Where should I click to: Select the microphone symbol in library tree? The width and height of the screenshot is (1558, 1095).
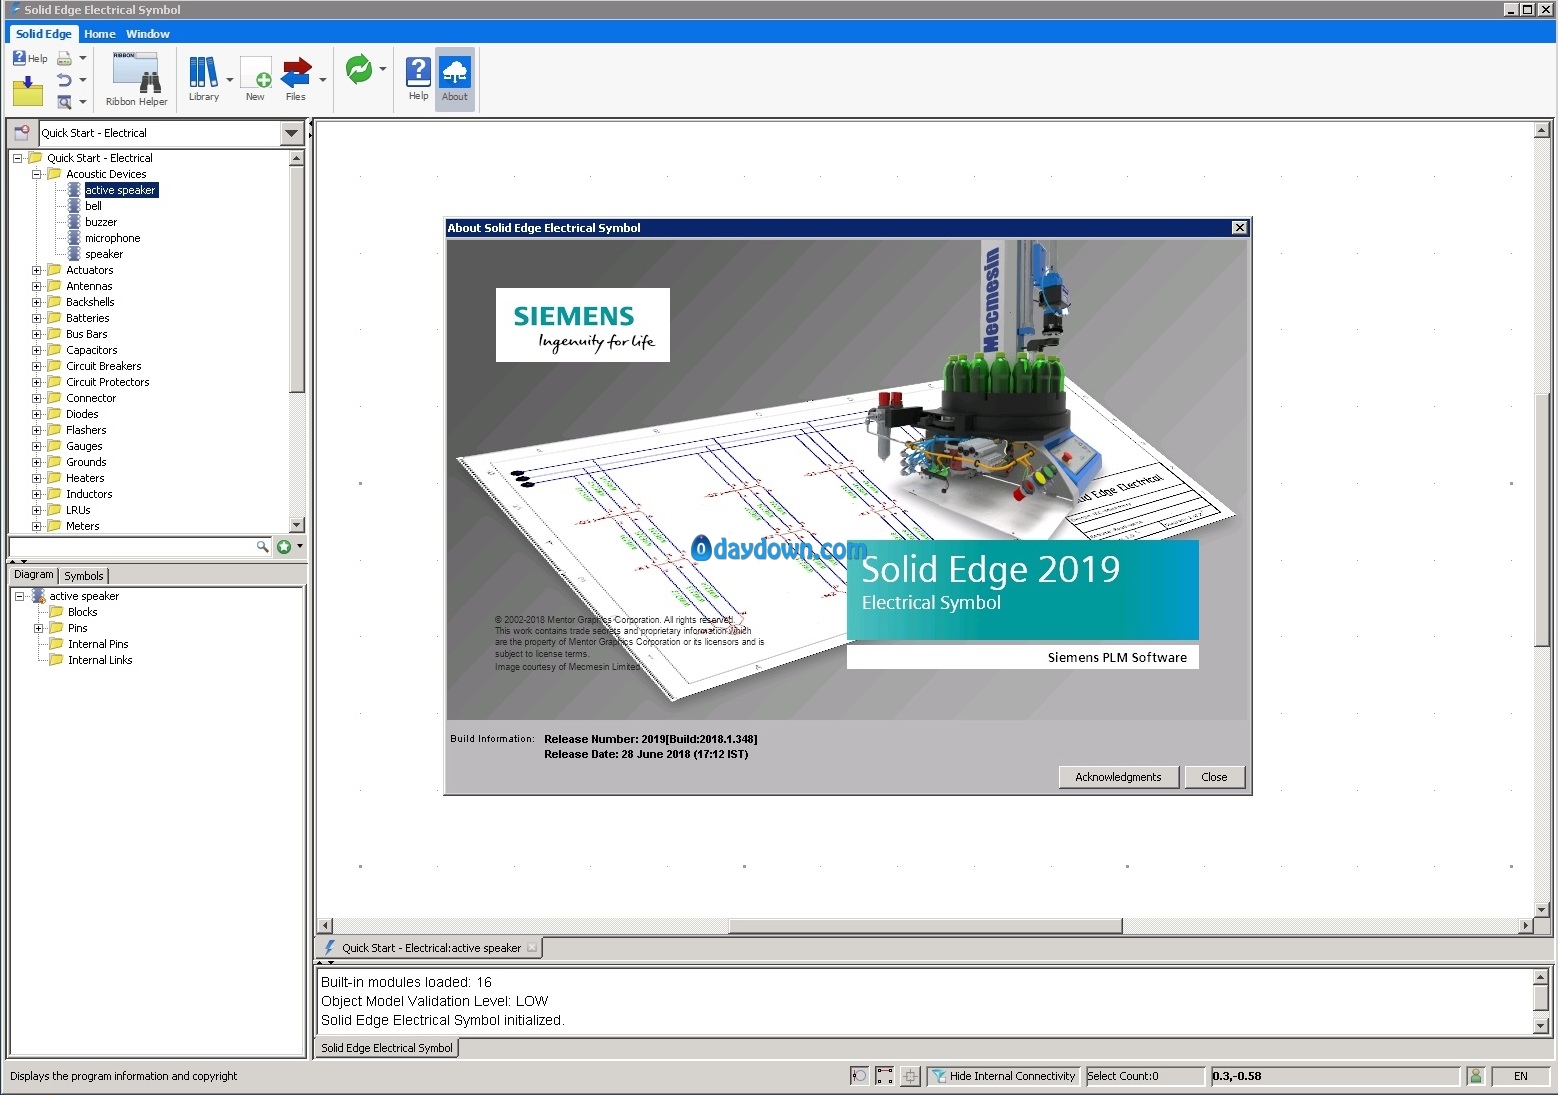(112, 238)
